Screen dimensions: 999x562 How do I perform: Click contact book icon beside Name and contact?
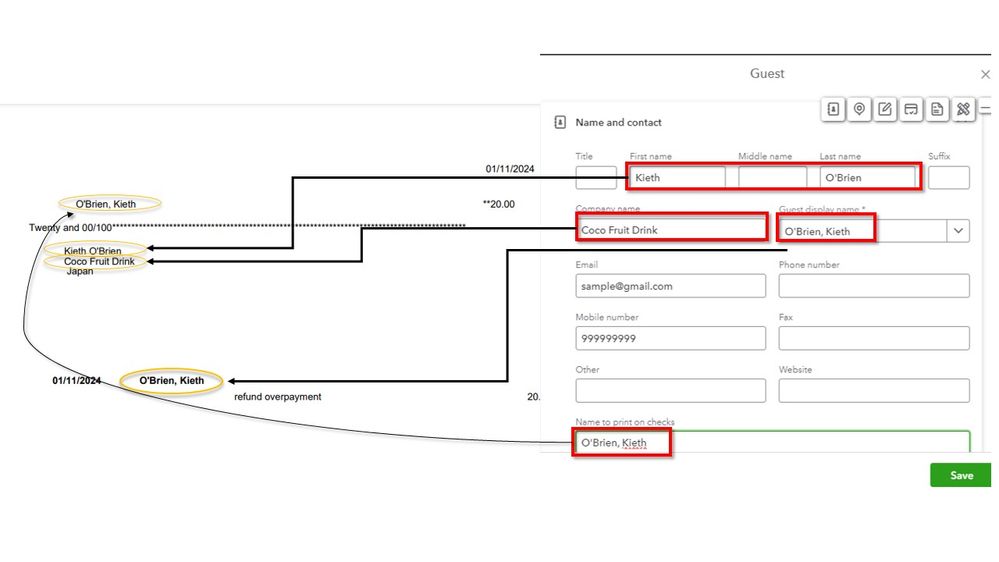pyautogui.click(x=560, y=122)
